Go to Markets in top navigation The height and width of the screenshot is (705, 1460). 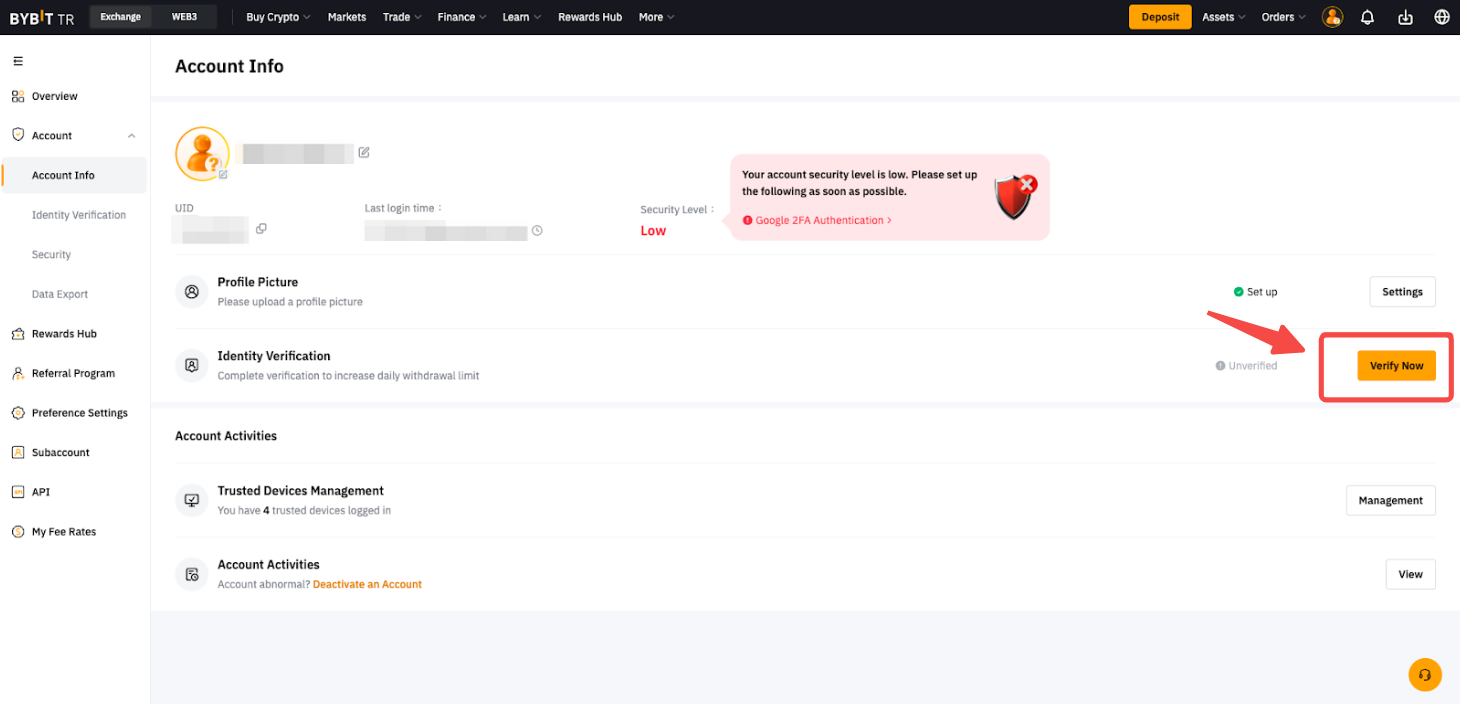tap(347, 17)
